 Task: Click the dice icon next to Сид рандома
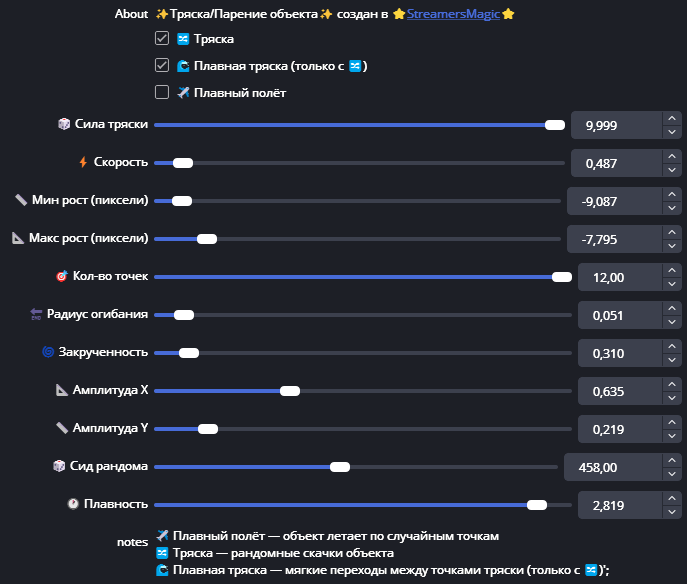tap(59, 466)
